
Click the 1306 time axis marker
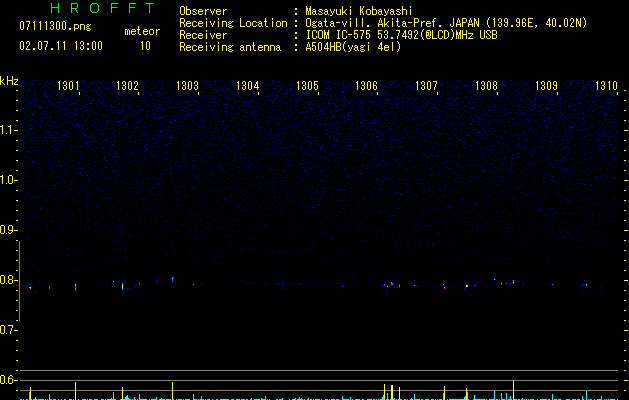[x=367, y=86]
